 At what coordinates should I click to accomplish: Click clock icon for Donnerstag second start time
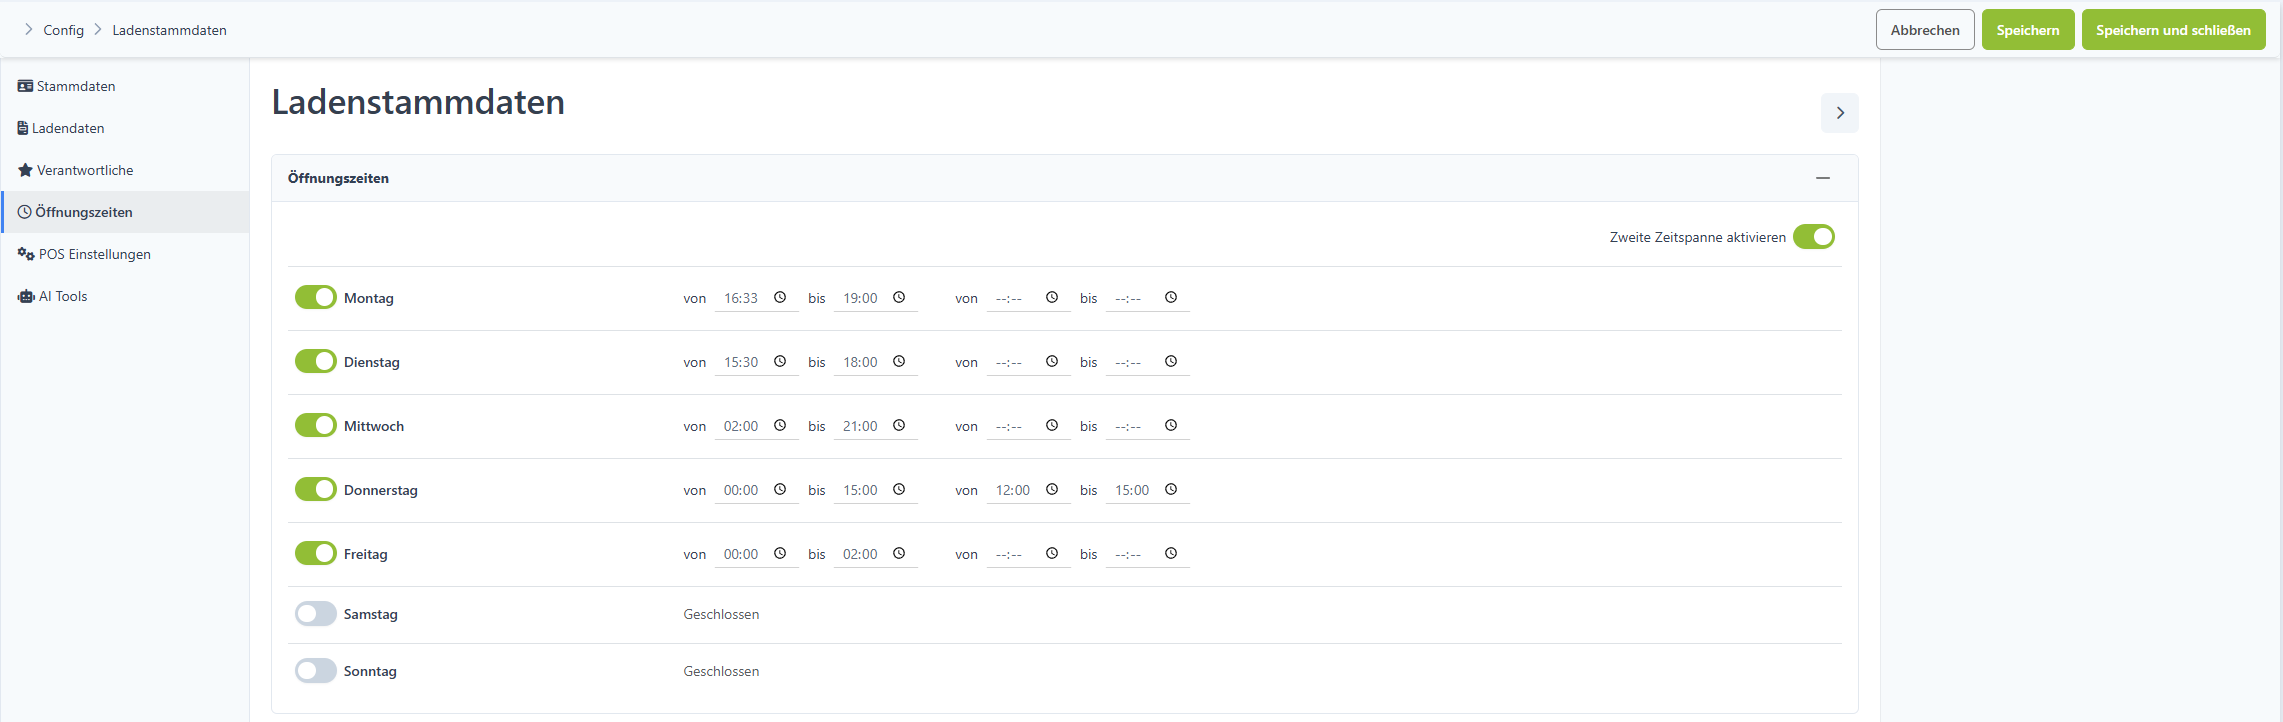point(1052,489)
